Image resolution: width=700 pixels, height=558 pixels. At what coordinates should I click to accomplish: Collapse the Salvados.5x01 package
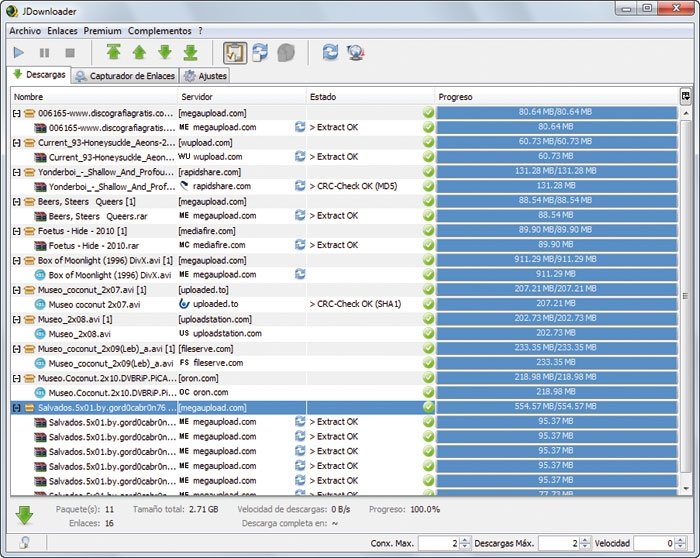(x=17, y=408)
